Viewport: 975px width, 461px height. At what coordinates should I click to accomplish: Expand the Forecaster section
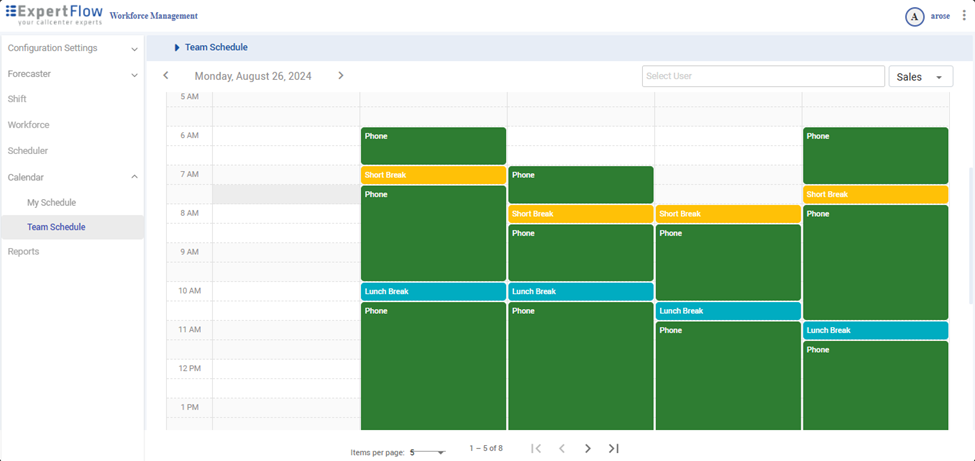(134, 75)
